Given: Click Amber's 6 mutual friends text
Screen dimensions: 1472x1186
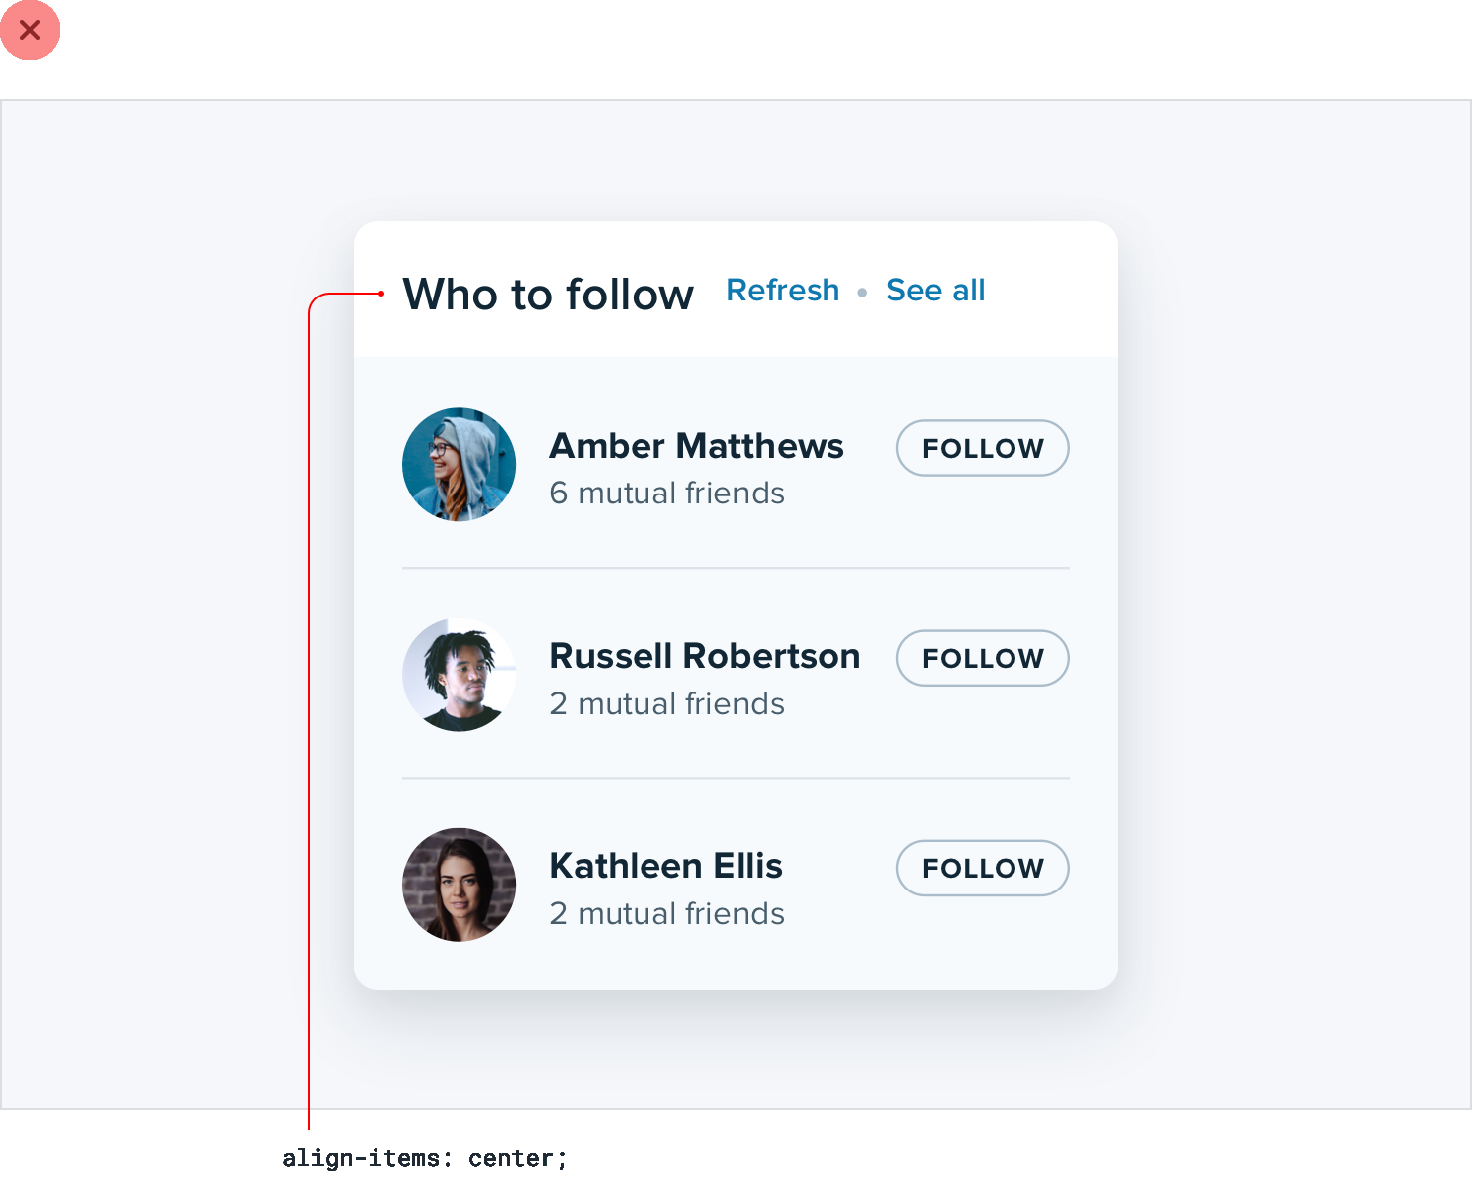Looking at the screenshot, I should pos(667,493).
